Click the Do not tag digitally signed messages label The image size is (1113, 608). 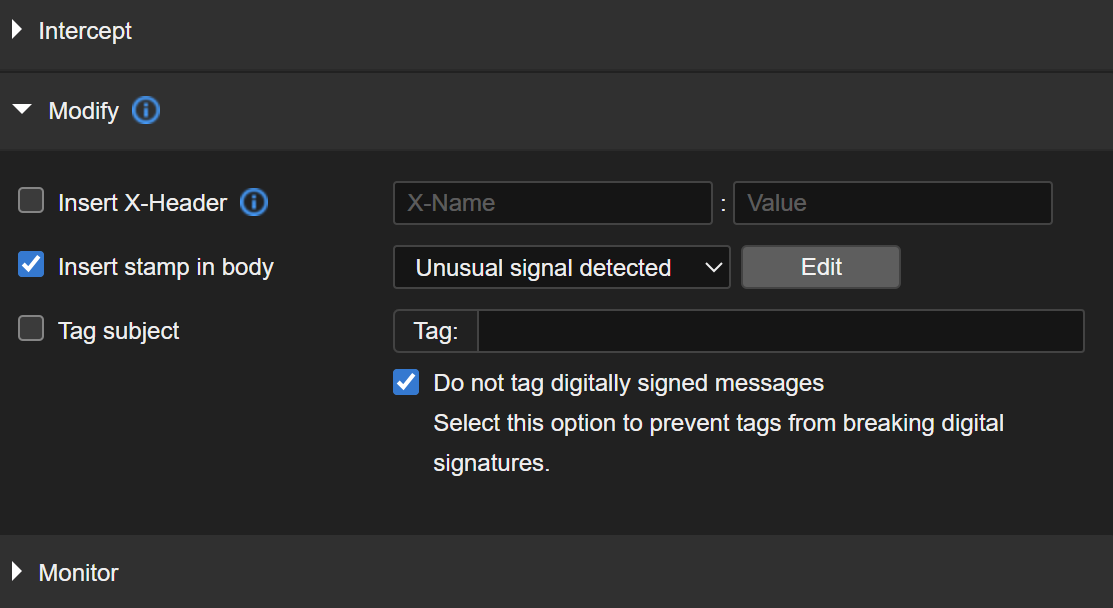(628, 383)
